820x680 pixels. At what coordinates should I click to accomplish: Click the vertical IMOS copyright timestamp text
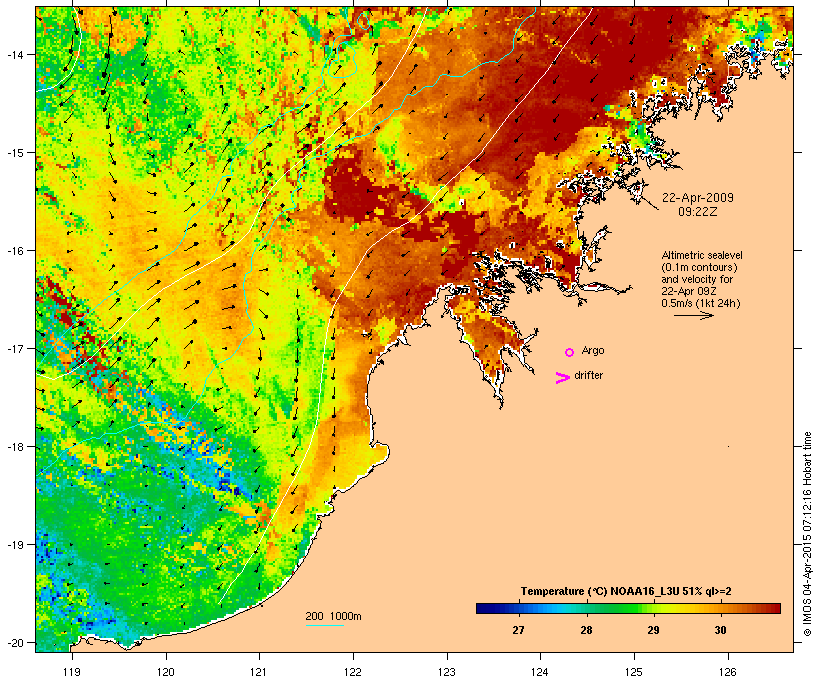[x=808, y=535]
